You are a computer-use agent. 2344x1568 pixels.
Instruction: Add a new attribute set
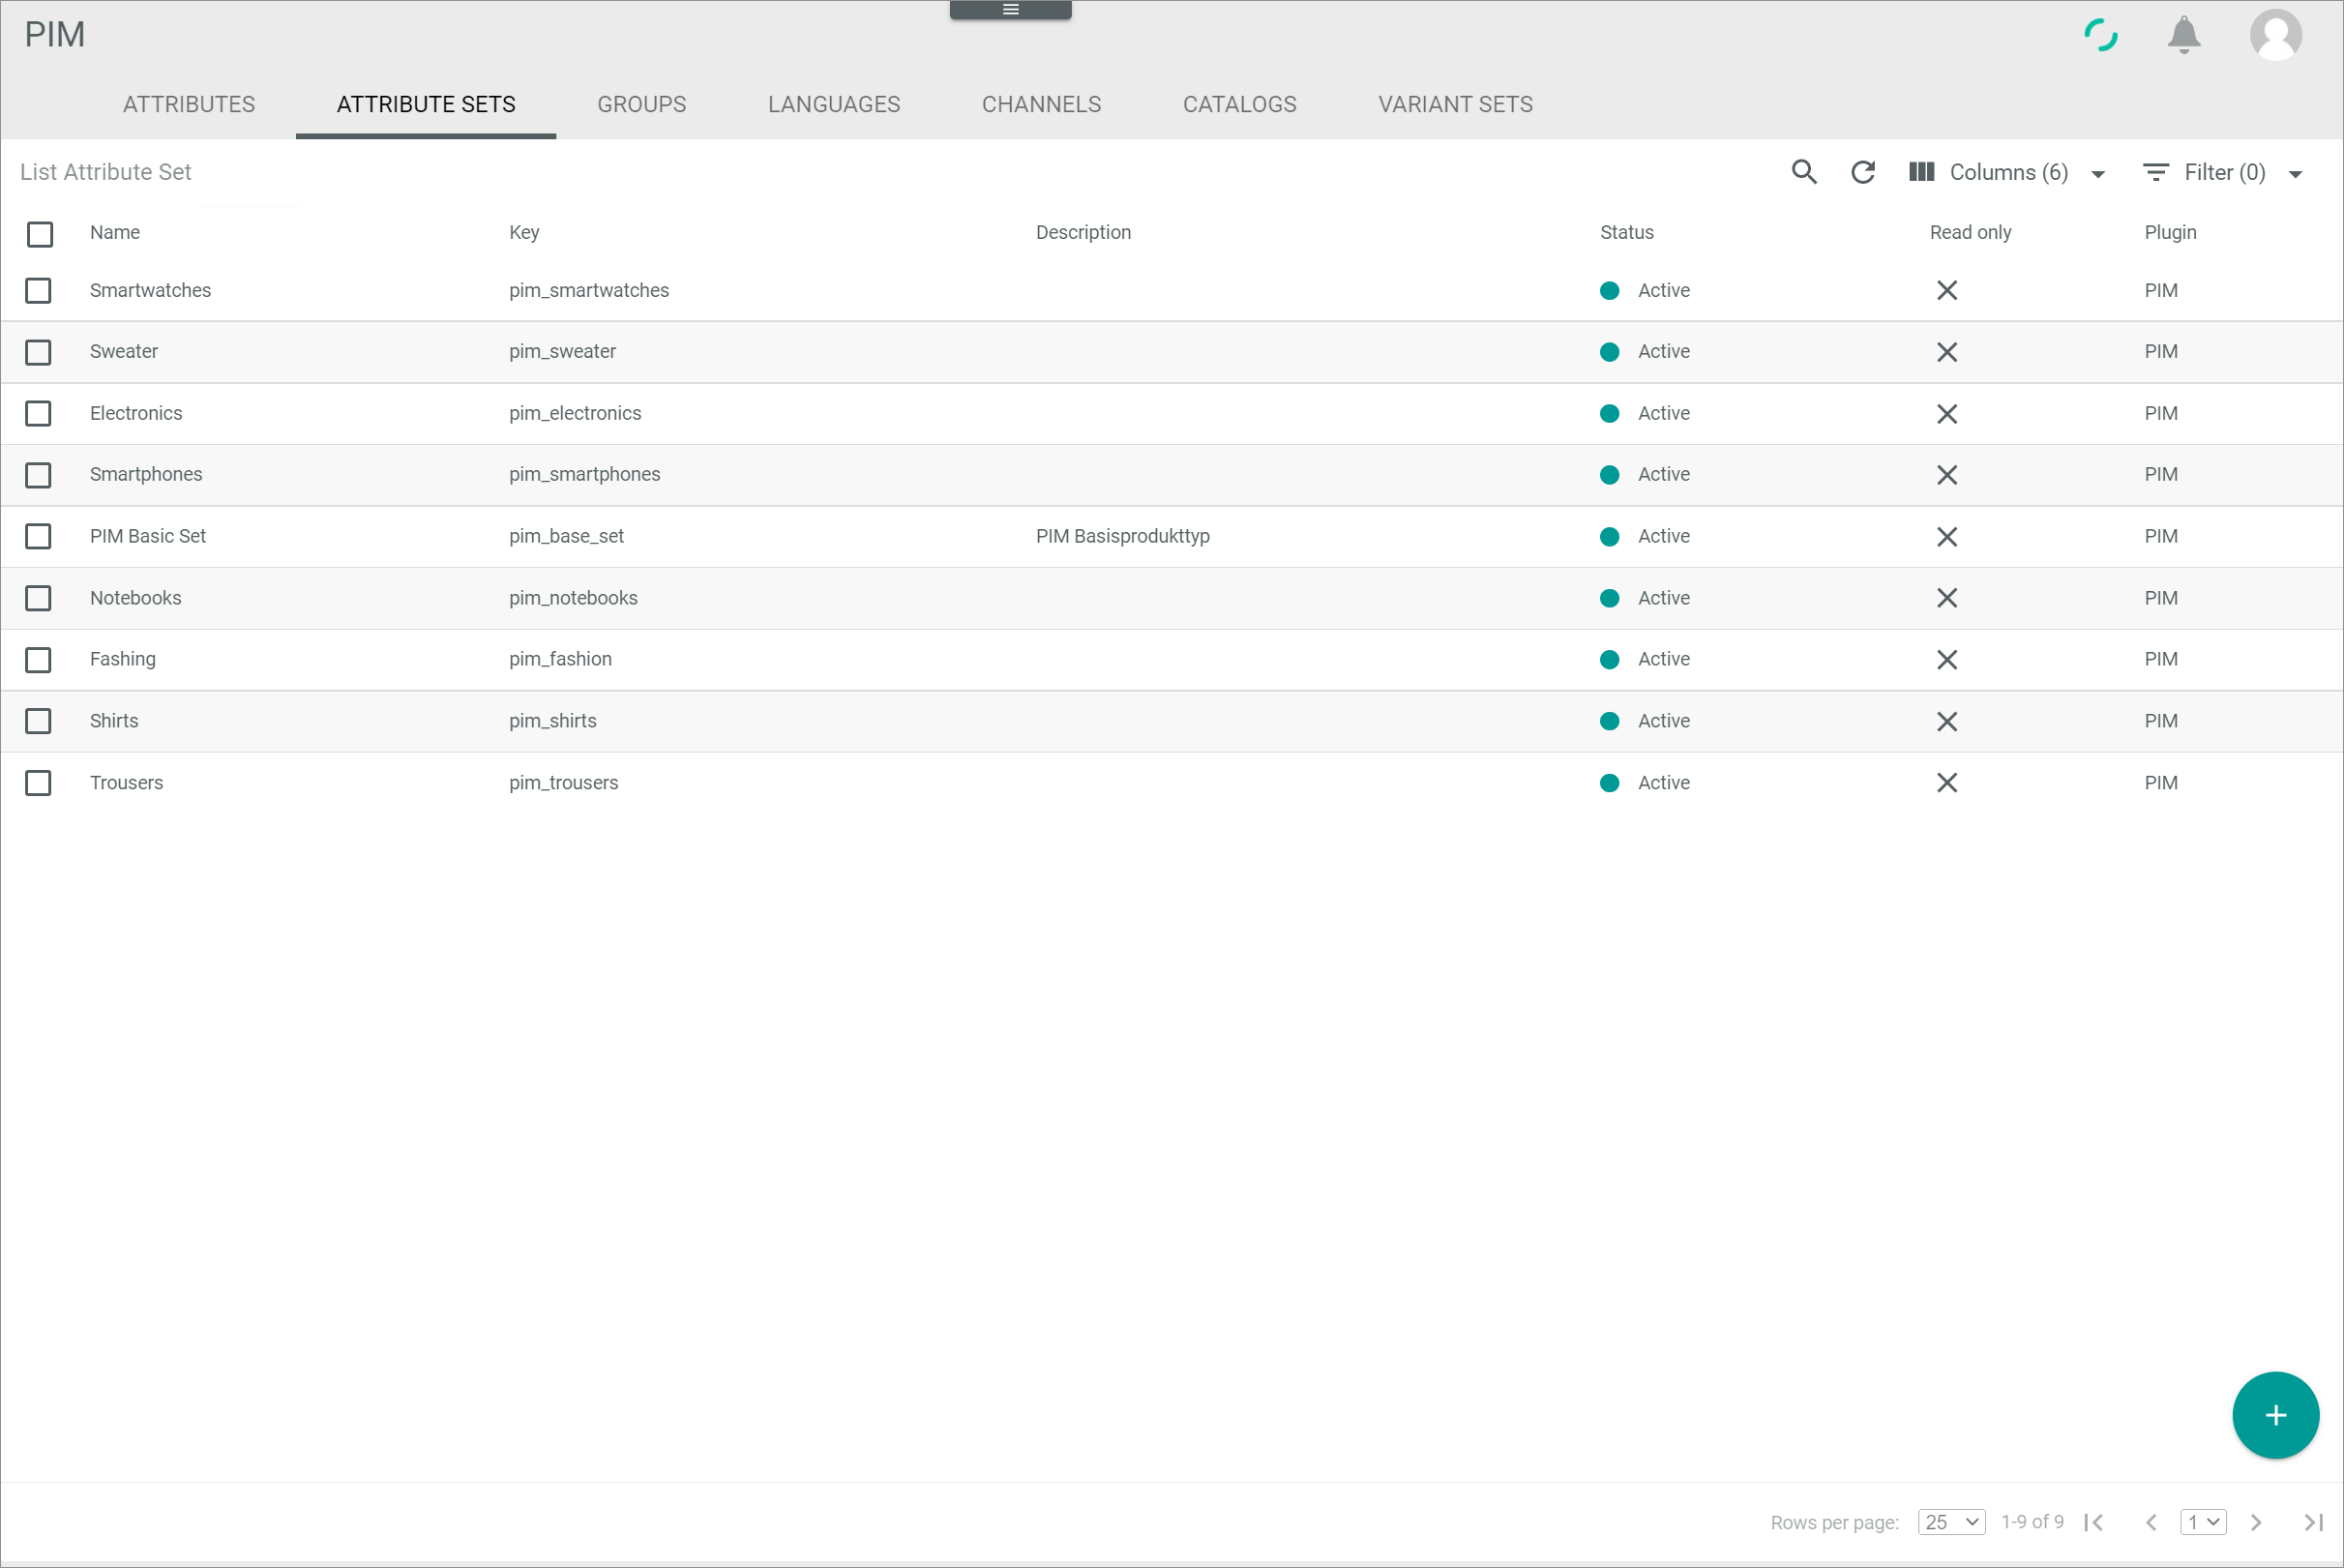[2275, 1415]
